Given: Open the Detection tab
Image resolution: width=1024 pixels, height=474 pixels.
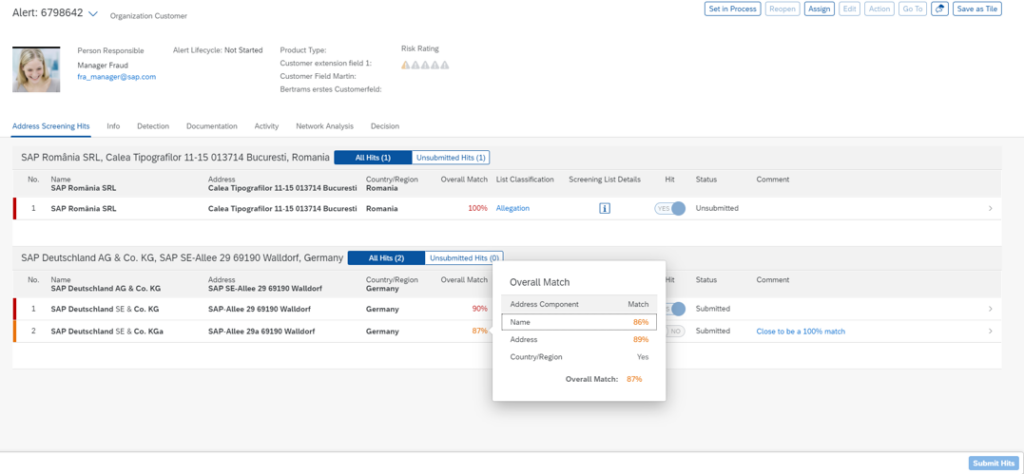Looking at the screenshot, I should point(153,126).
